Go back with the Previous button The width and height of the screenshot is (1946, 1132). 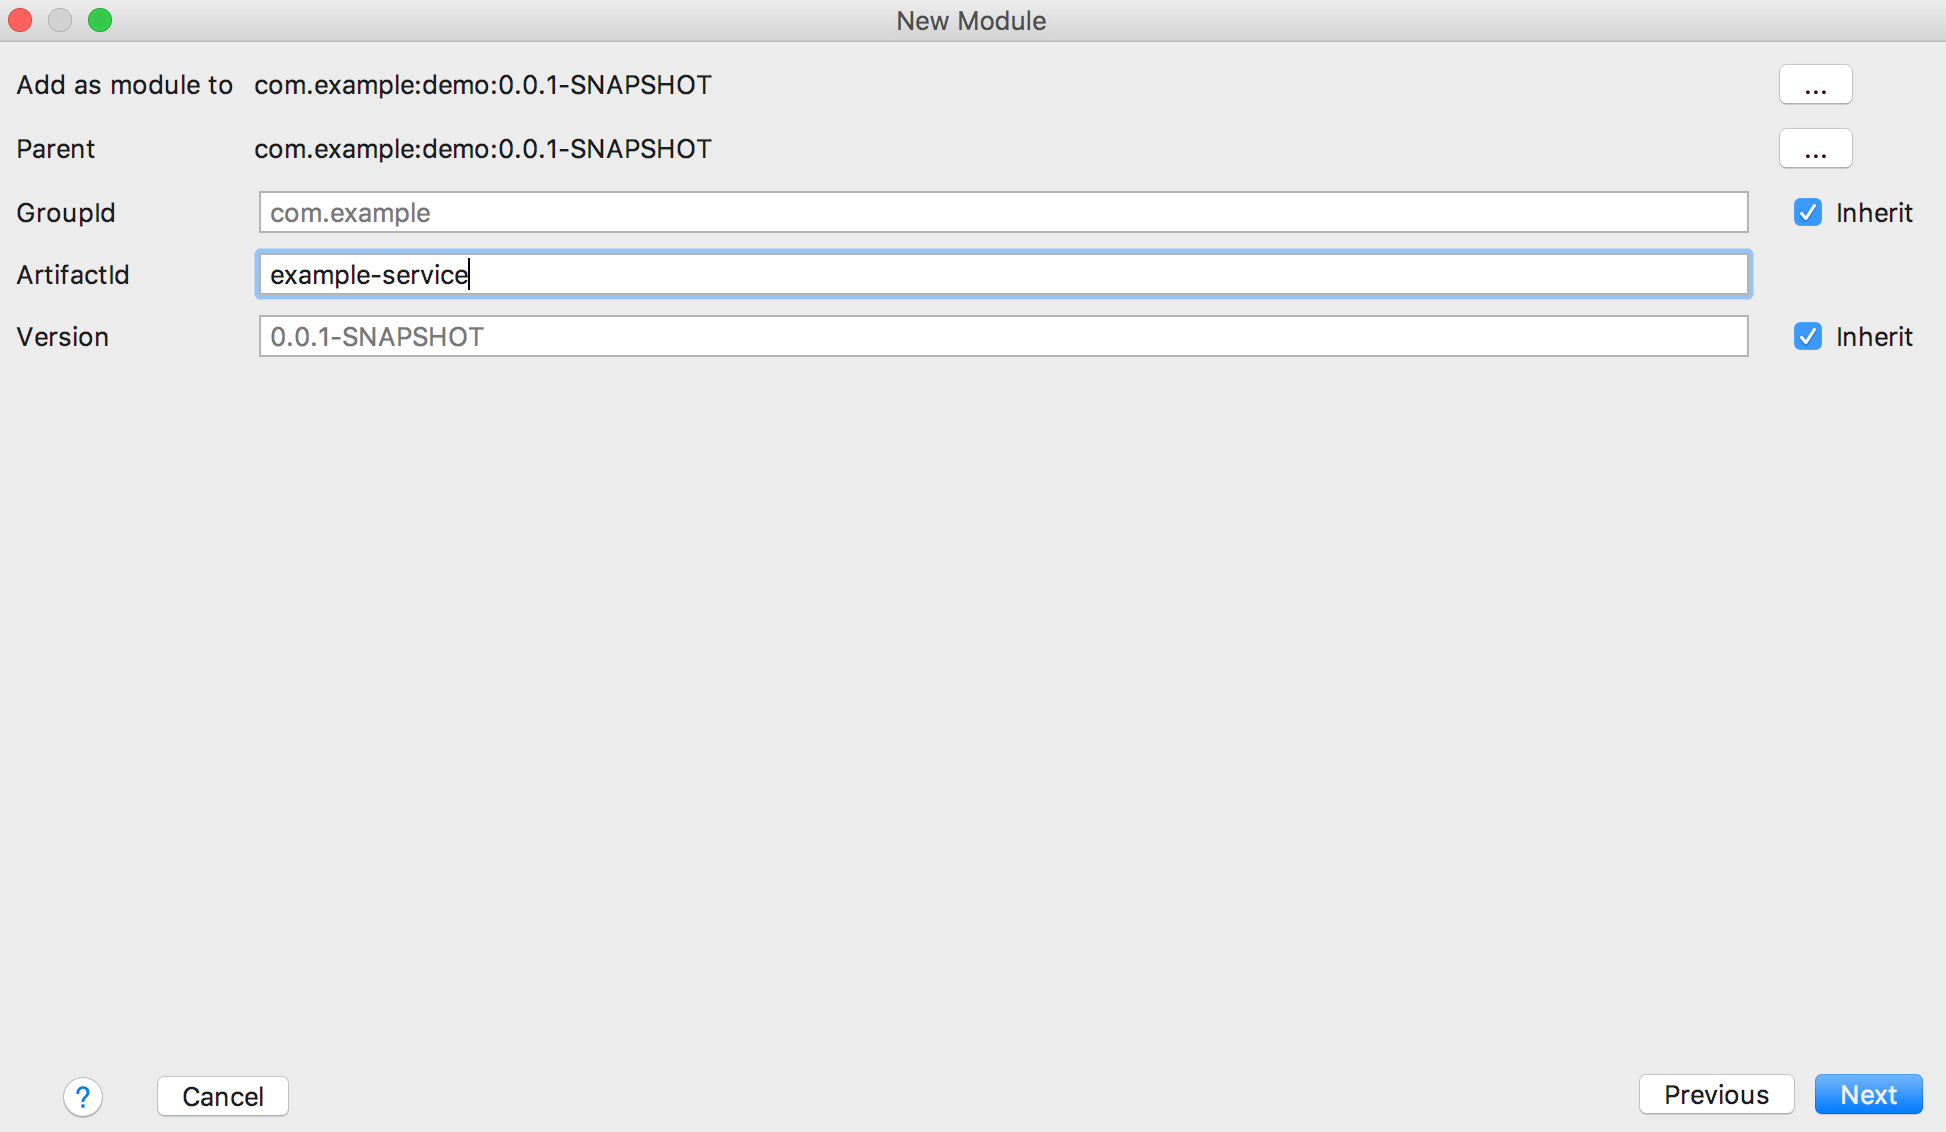(1716, 1095)
